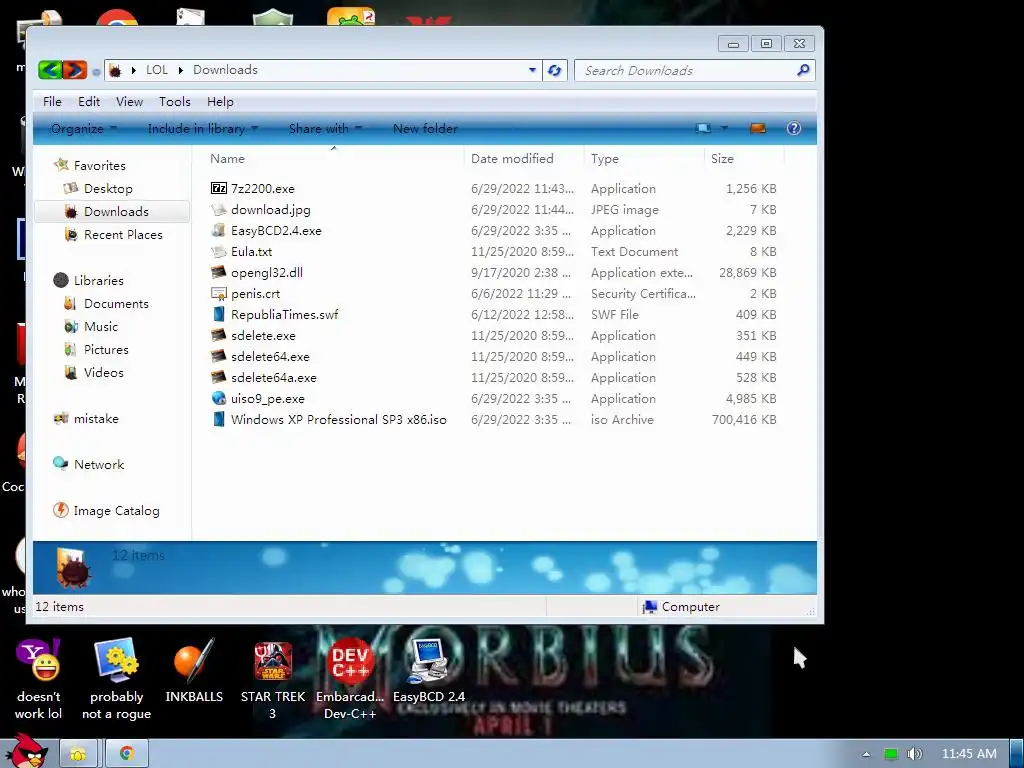Open the Chrome taskbar button
Image resolution: width=1024 pixels, height=768 pixels.
pos(127,754)
